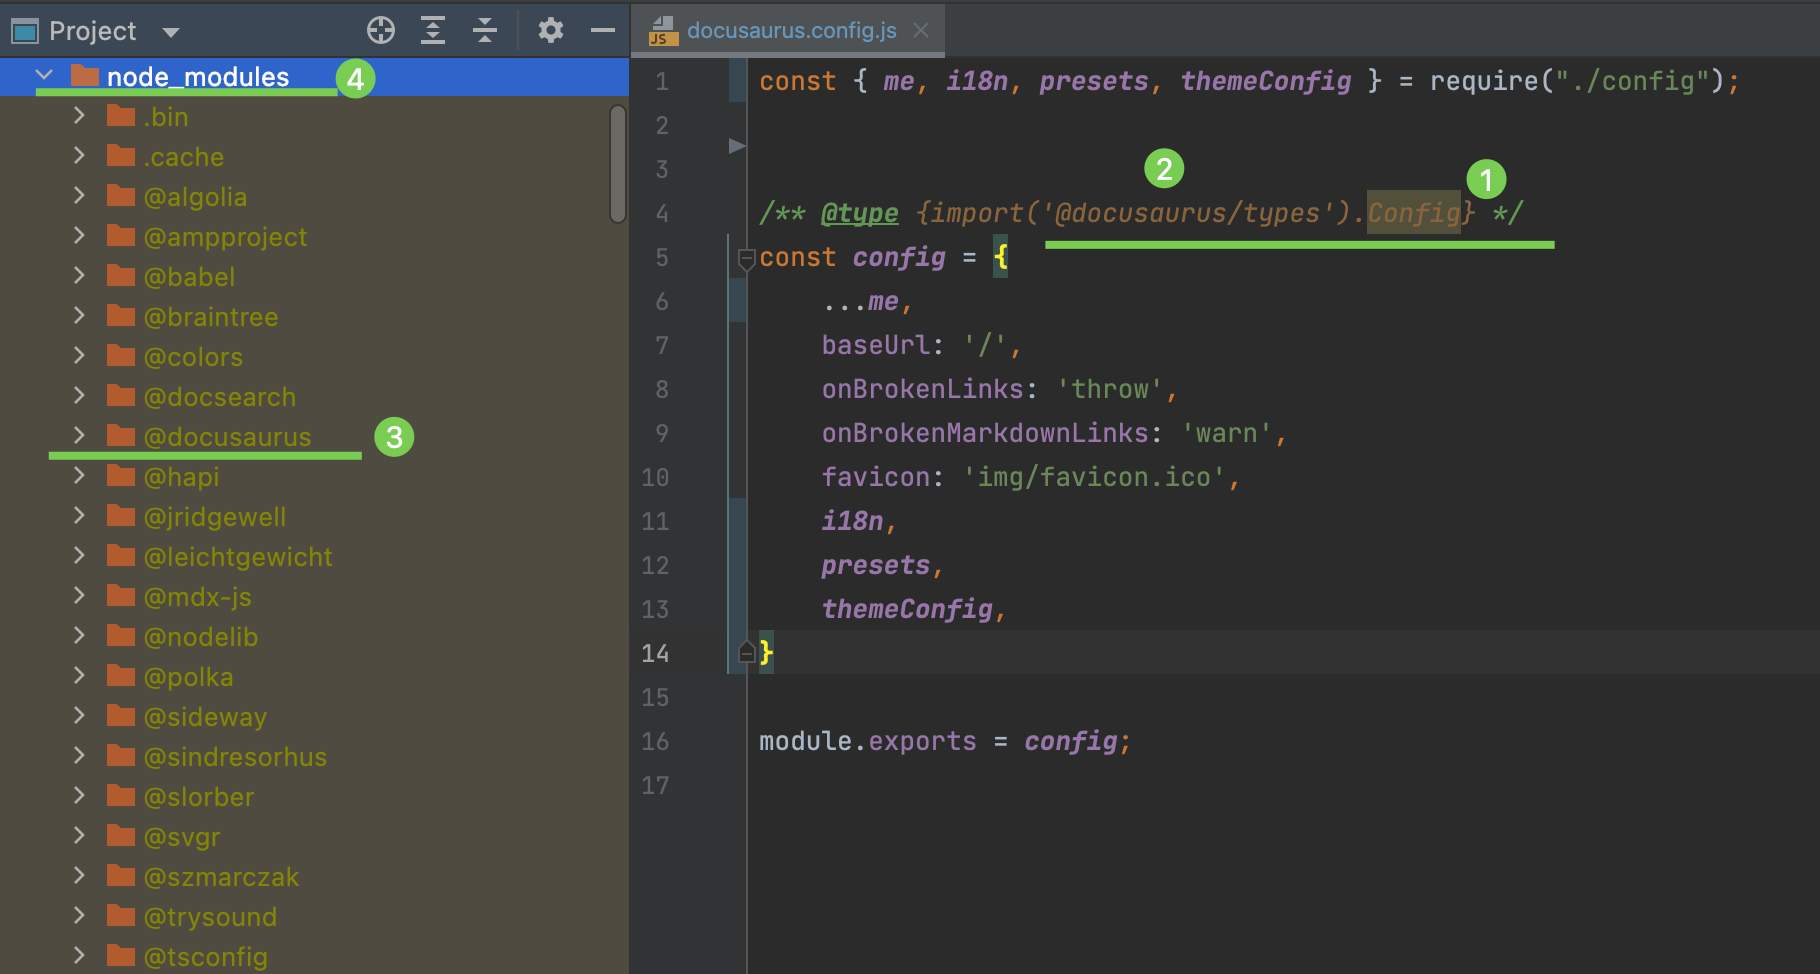The width and height of the screenshot is (1820, 974).
Task: Click the @docusaurus folder icon
Action: 121,436
